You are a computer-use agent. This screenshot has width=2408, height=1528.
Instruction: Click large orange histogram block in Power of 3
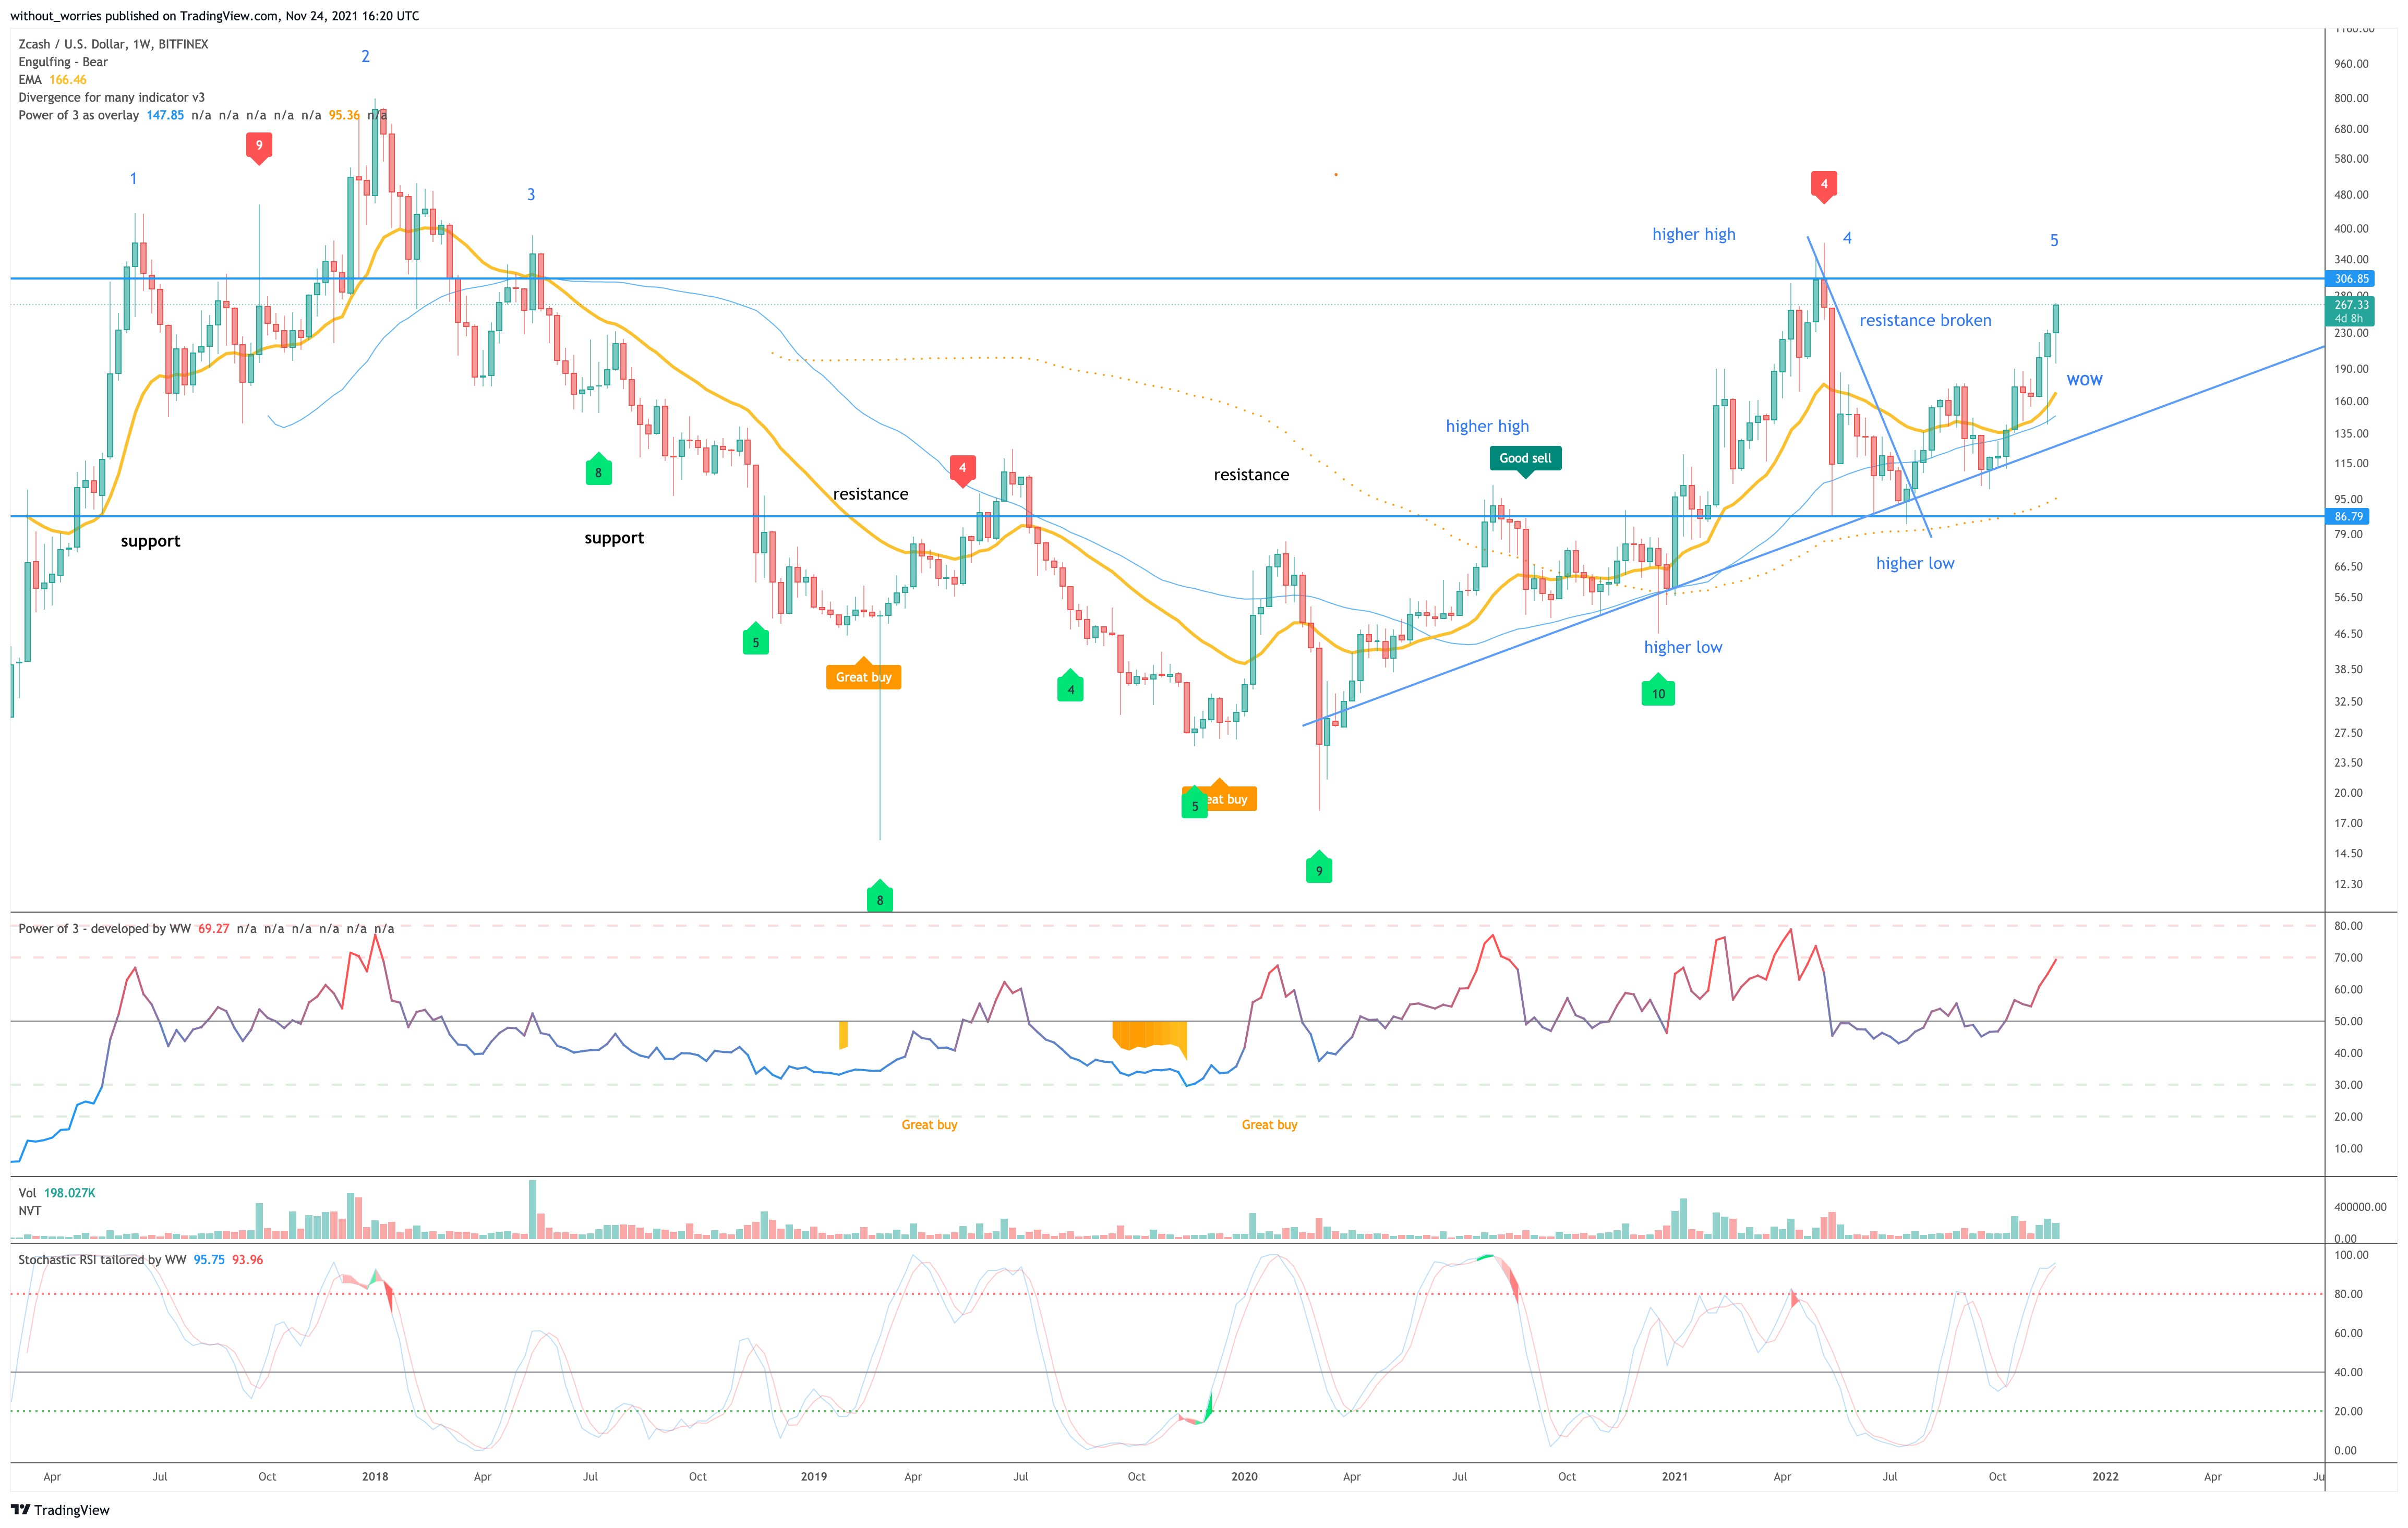click(1150, 1036)
